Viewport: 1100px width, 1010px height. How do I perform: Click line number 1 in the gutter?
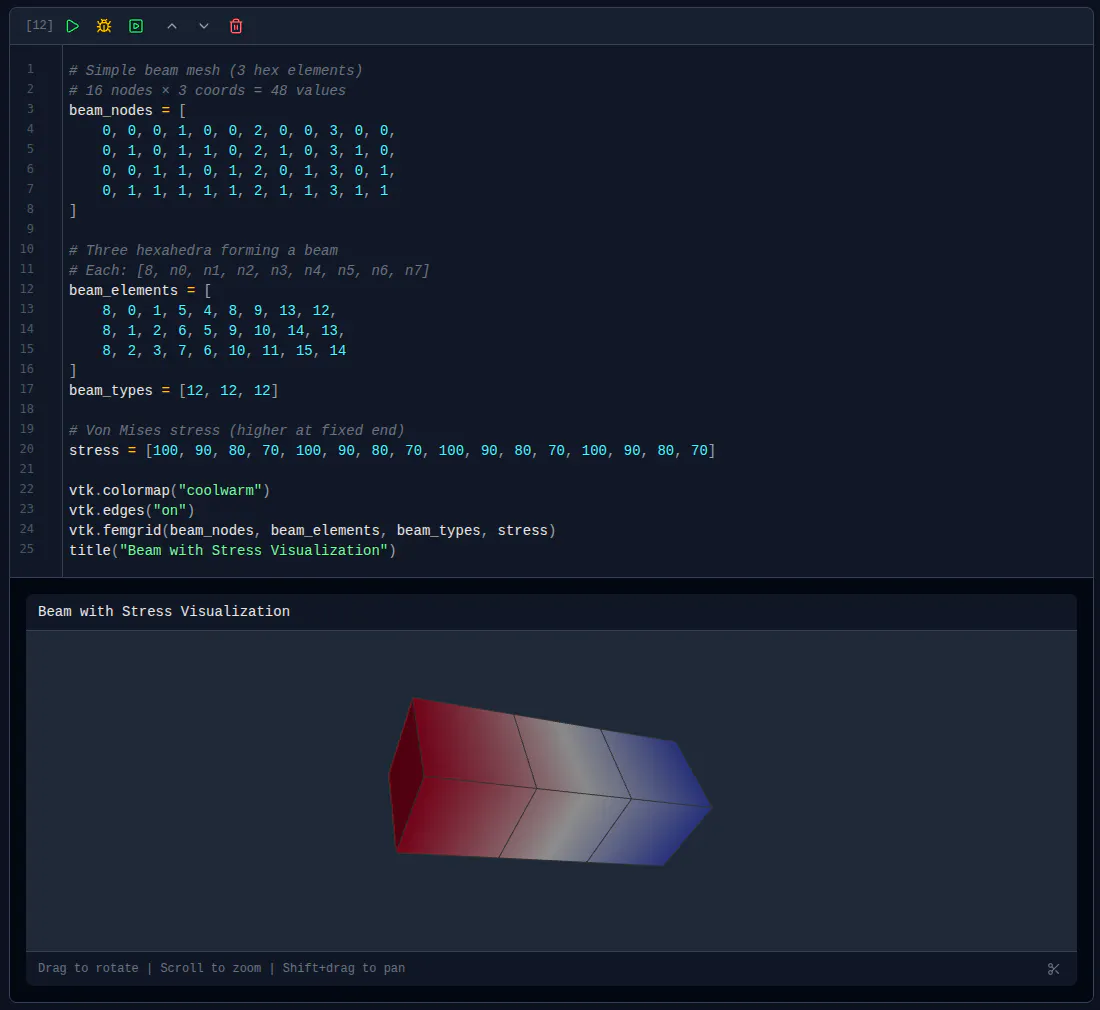click(x=30, y=69)
